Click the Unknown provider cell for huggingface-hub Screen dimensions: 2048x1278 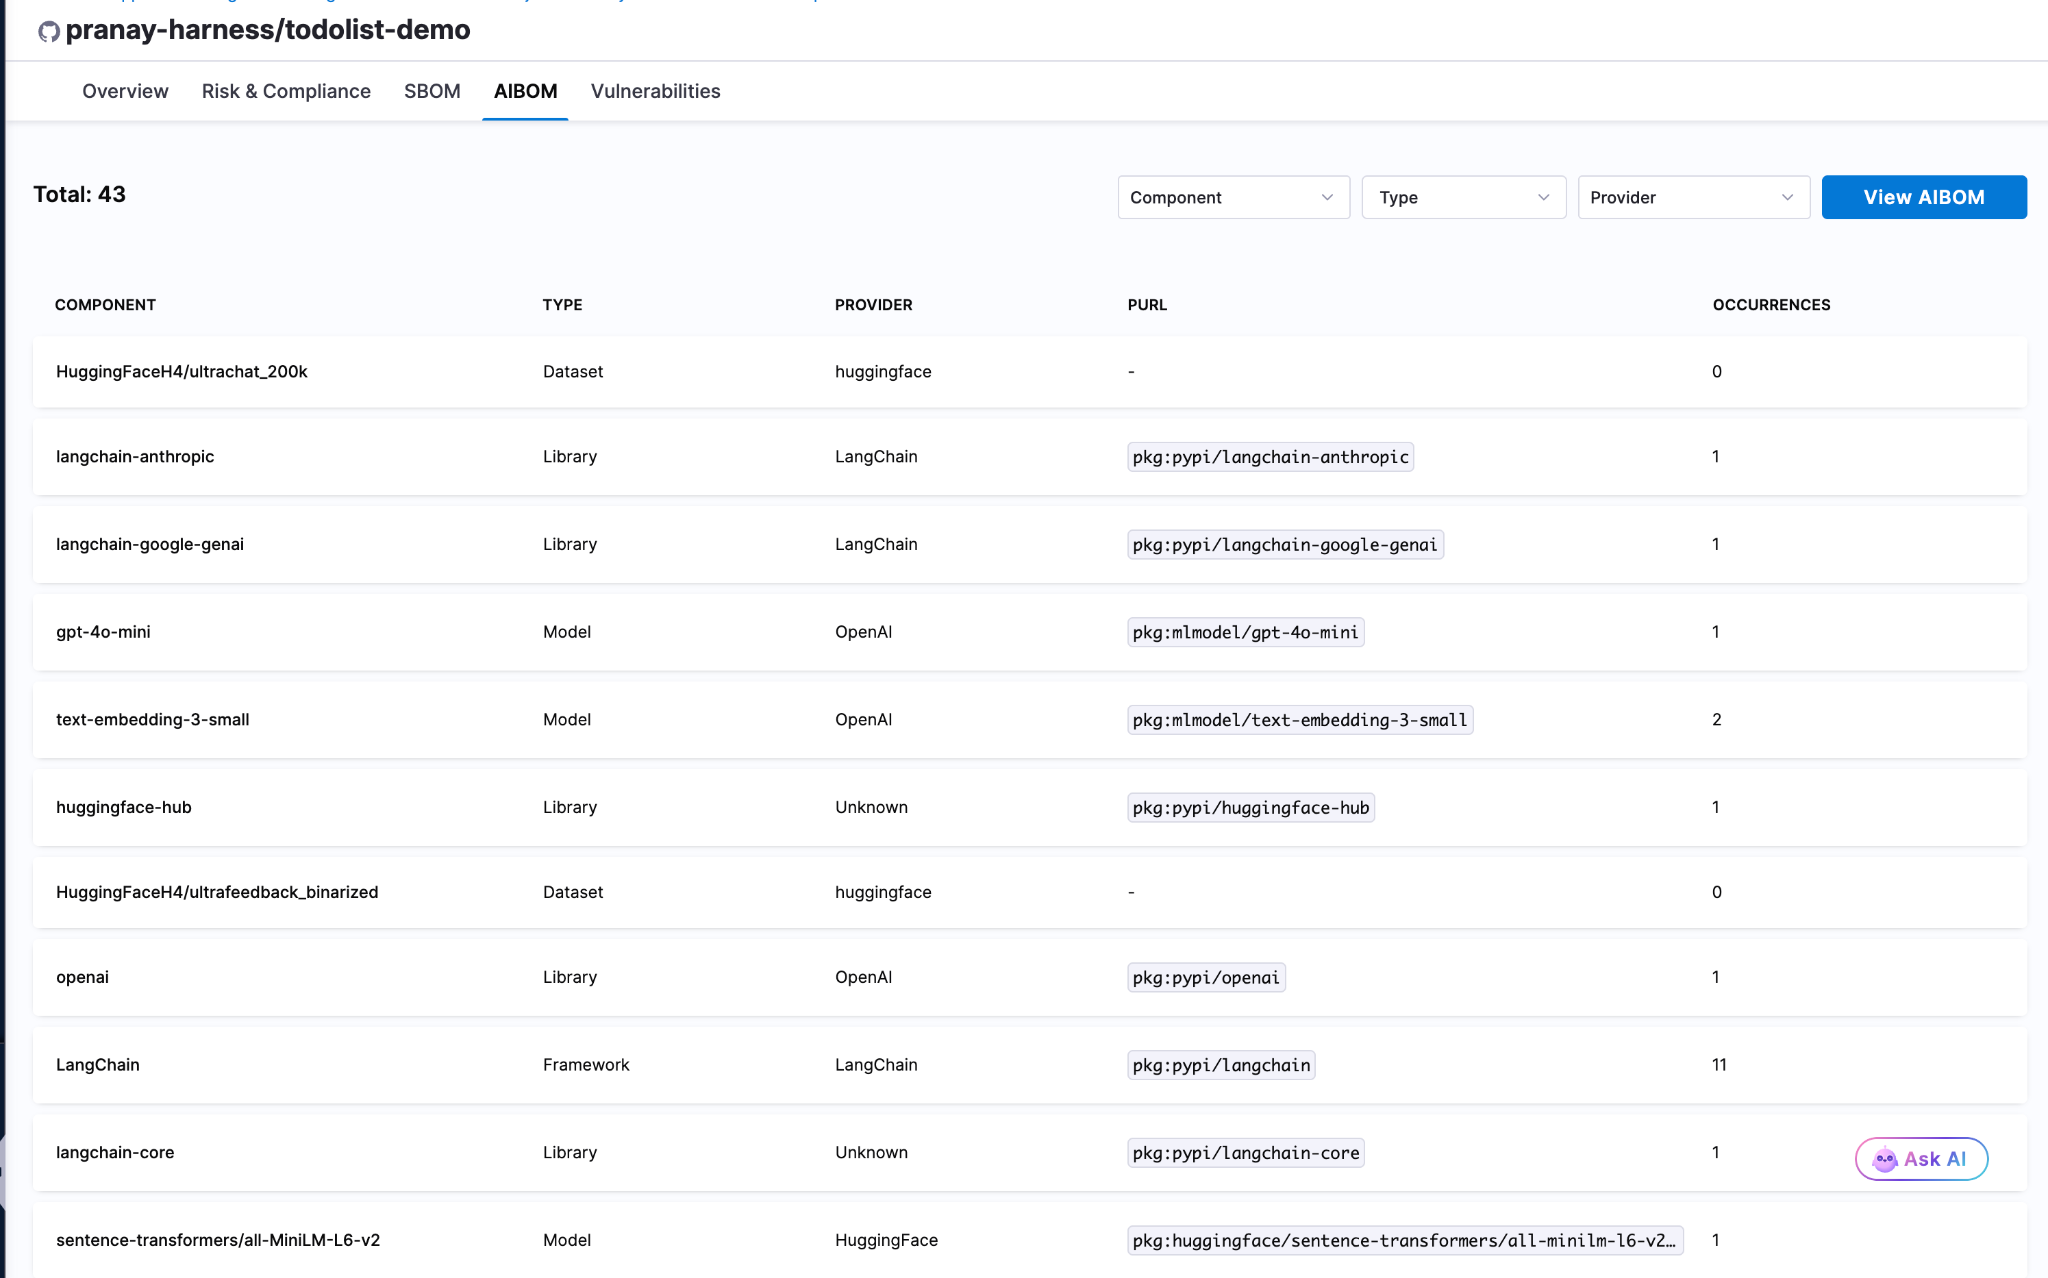(x=871, y=808)
